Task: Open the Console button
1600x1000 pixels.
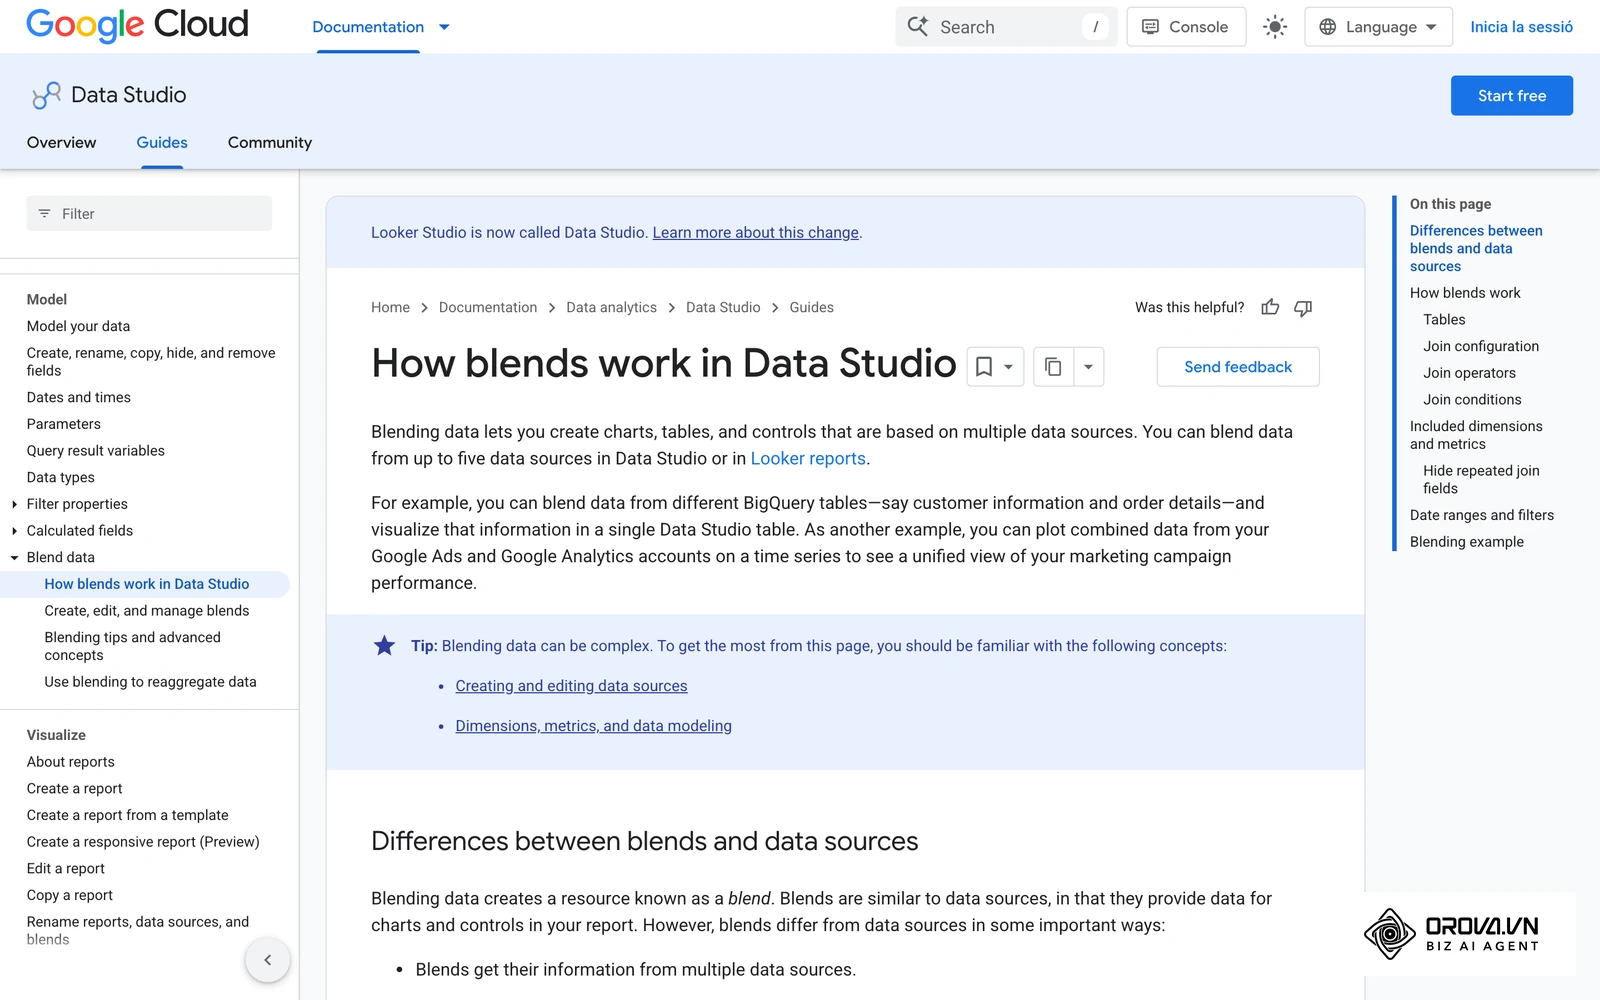Action: click(1186, 27)
